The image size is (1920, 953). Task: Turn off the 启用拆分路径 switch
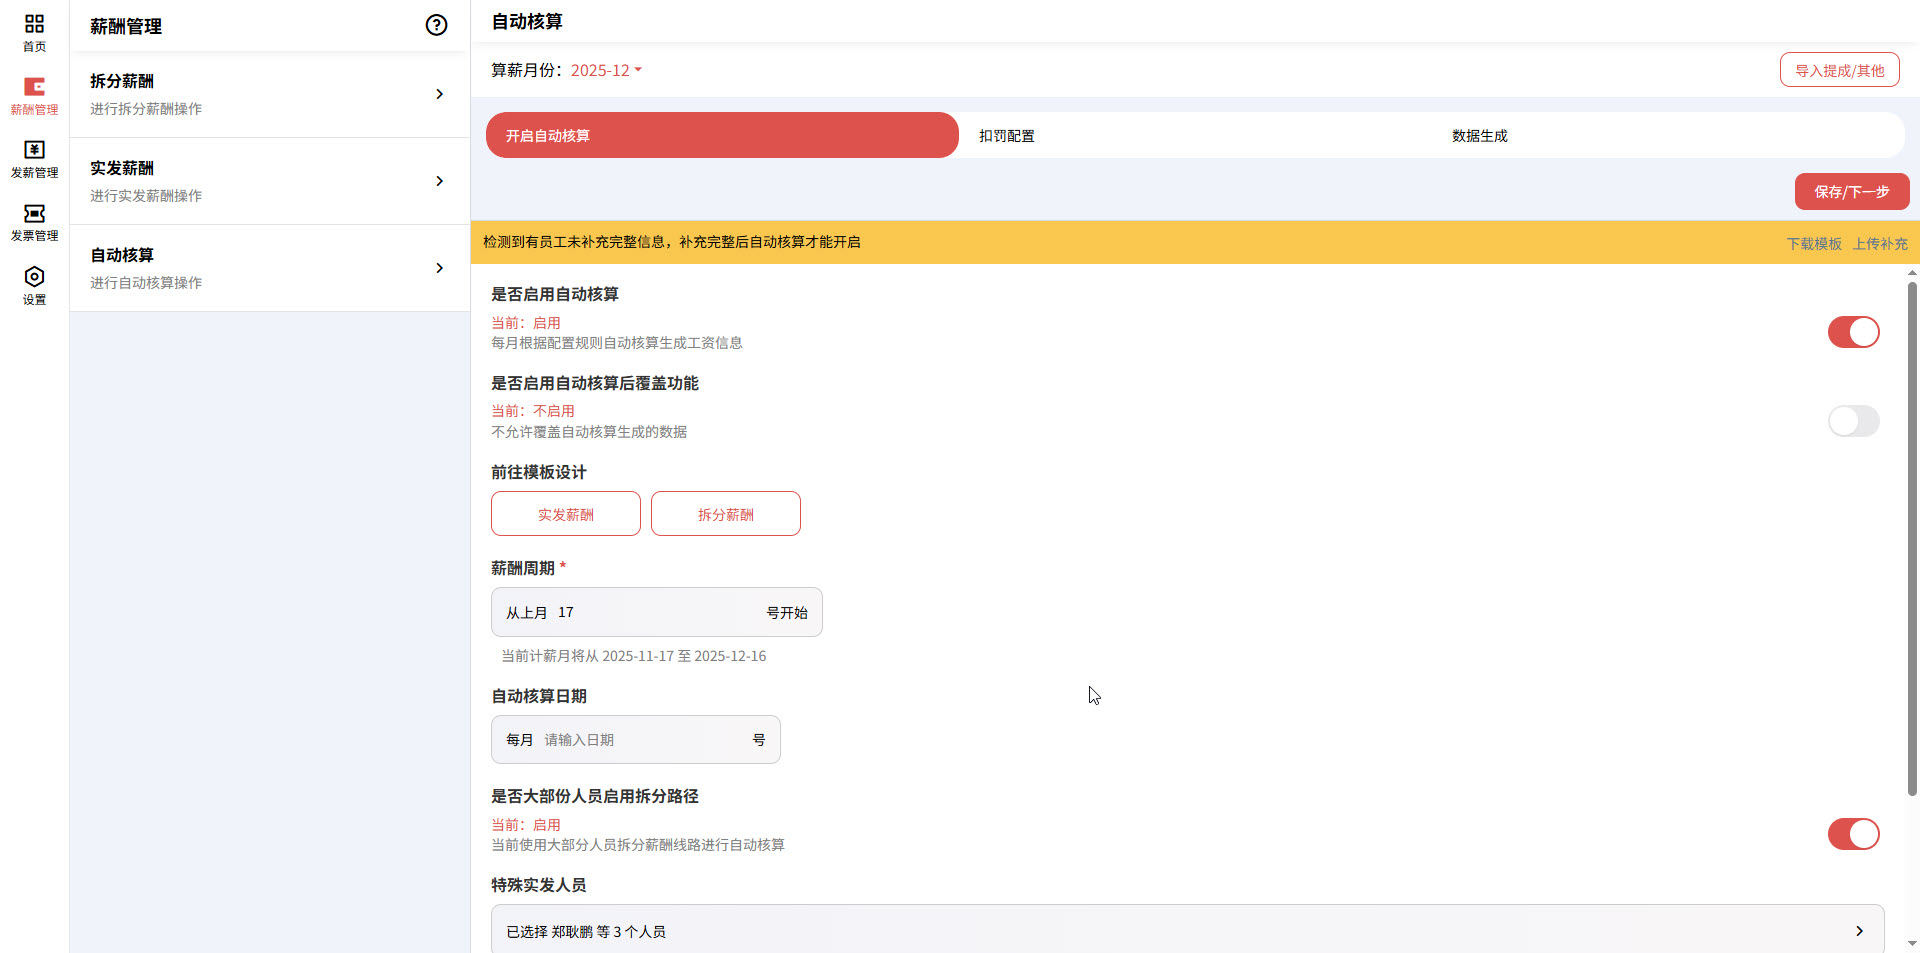pos(1852,834)
